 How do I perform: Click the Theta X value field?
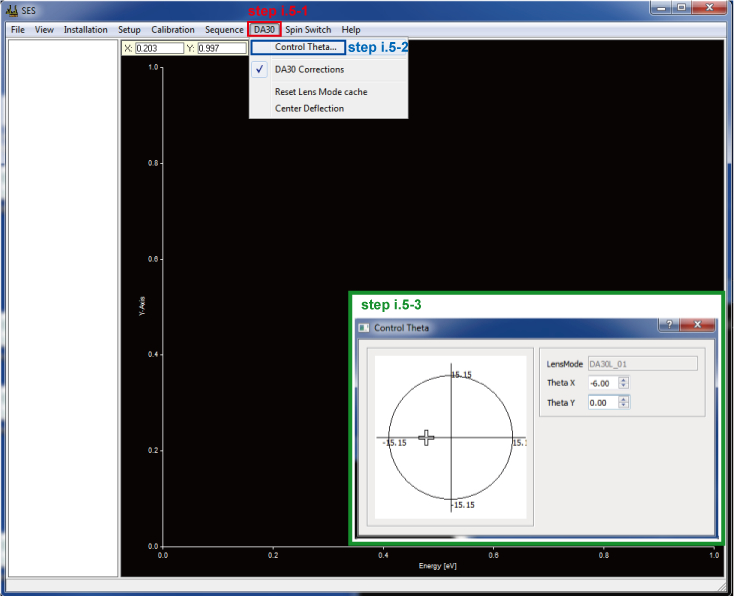(602, 383)
